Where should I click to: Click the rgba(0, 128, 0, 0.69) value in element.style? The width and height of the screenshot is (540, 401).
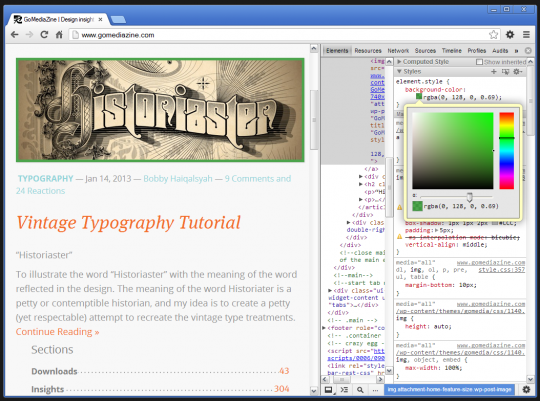tap(463, 97)
